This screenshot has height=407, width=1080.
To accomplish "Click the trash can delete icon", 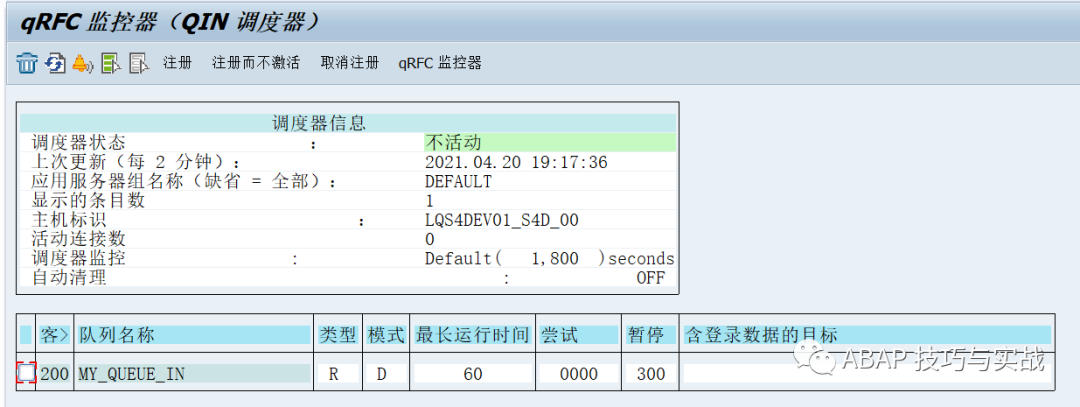I will tap(26, 63).
